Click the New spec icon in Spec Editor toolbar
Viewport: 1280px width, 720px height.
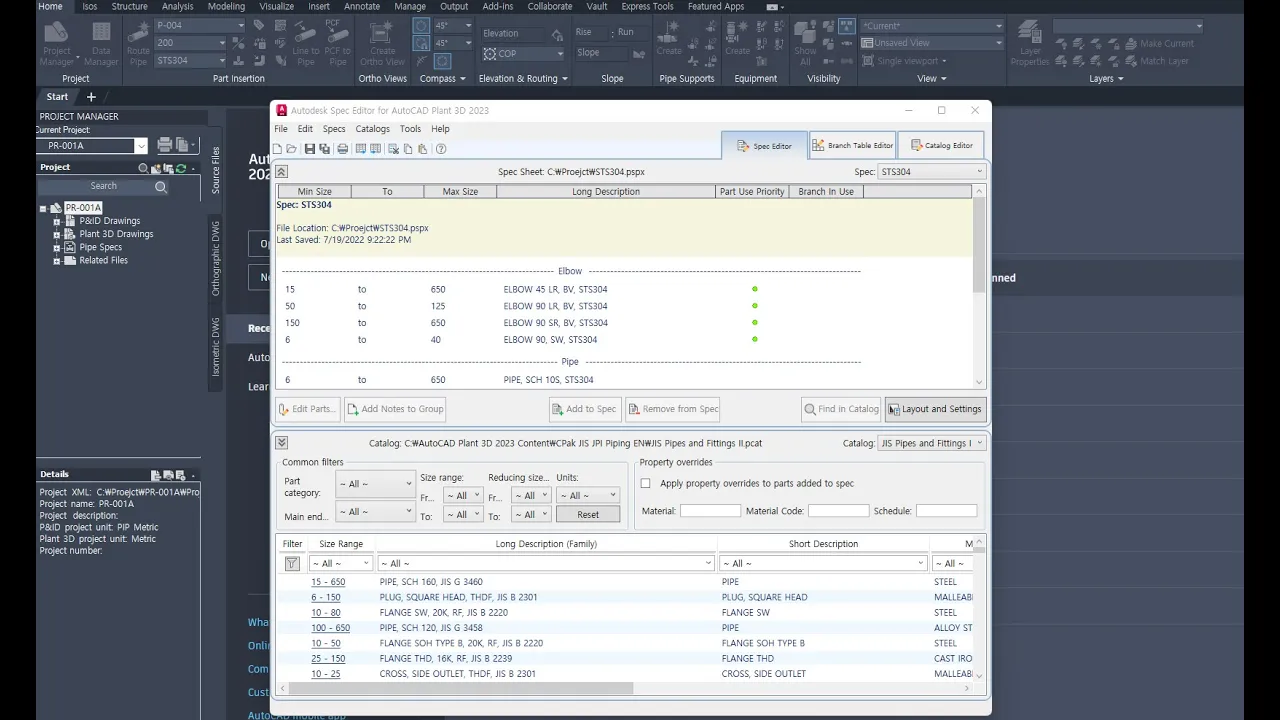pyautogui.click(x=277, y=149)
